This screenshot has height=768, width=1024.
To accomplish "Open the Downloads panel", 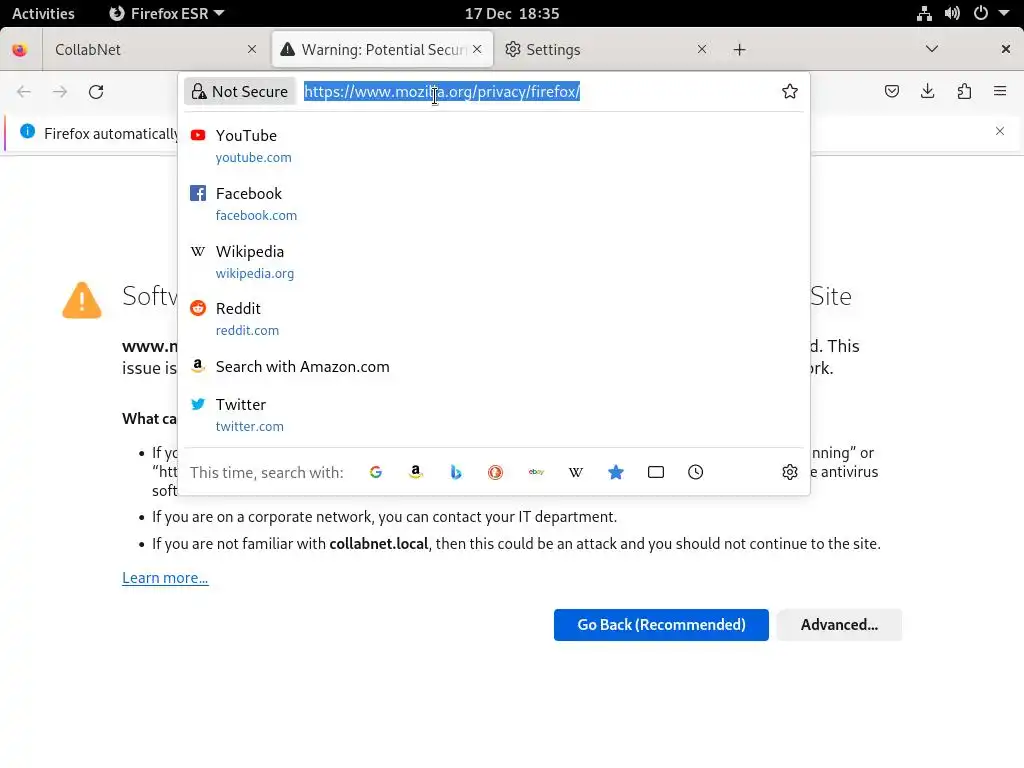I will (x=927, y=91).
